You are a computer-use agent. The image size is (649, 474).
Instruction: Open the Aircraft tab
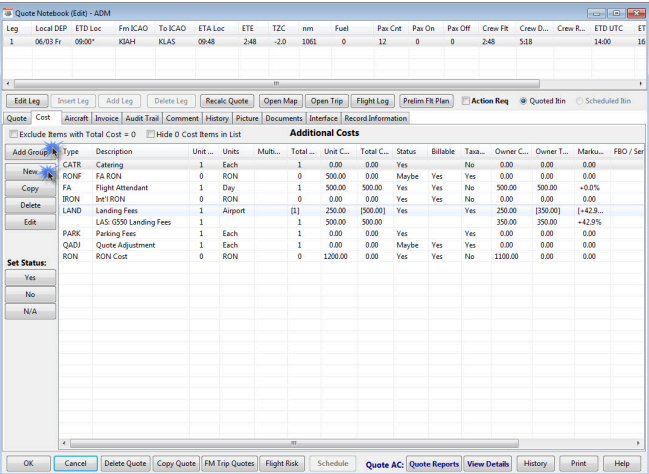76,118
